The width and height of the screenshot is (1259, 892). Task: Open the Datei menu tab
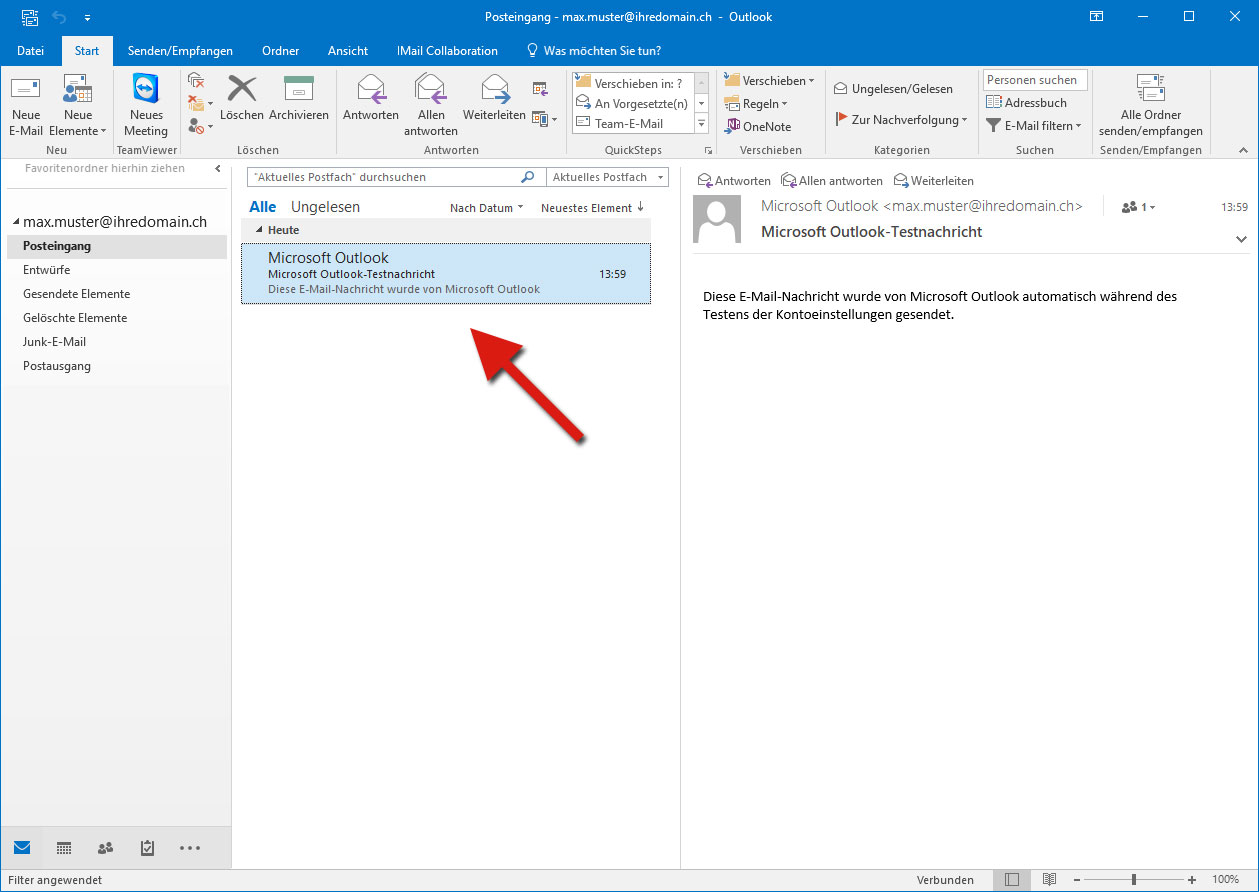(31, 51)
